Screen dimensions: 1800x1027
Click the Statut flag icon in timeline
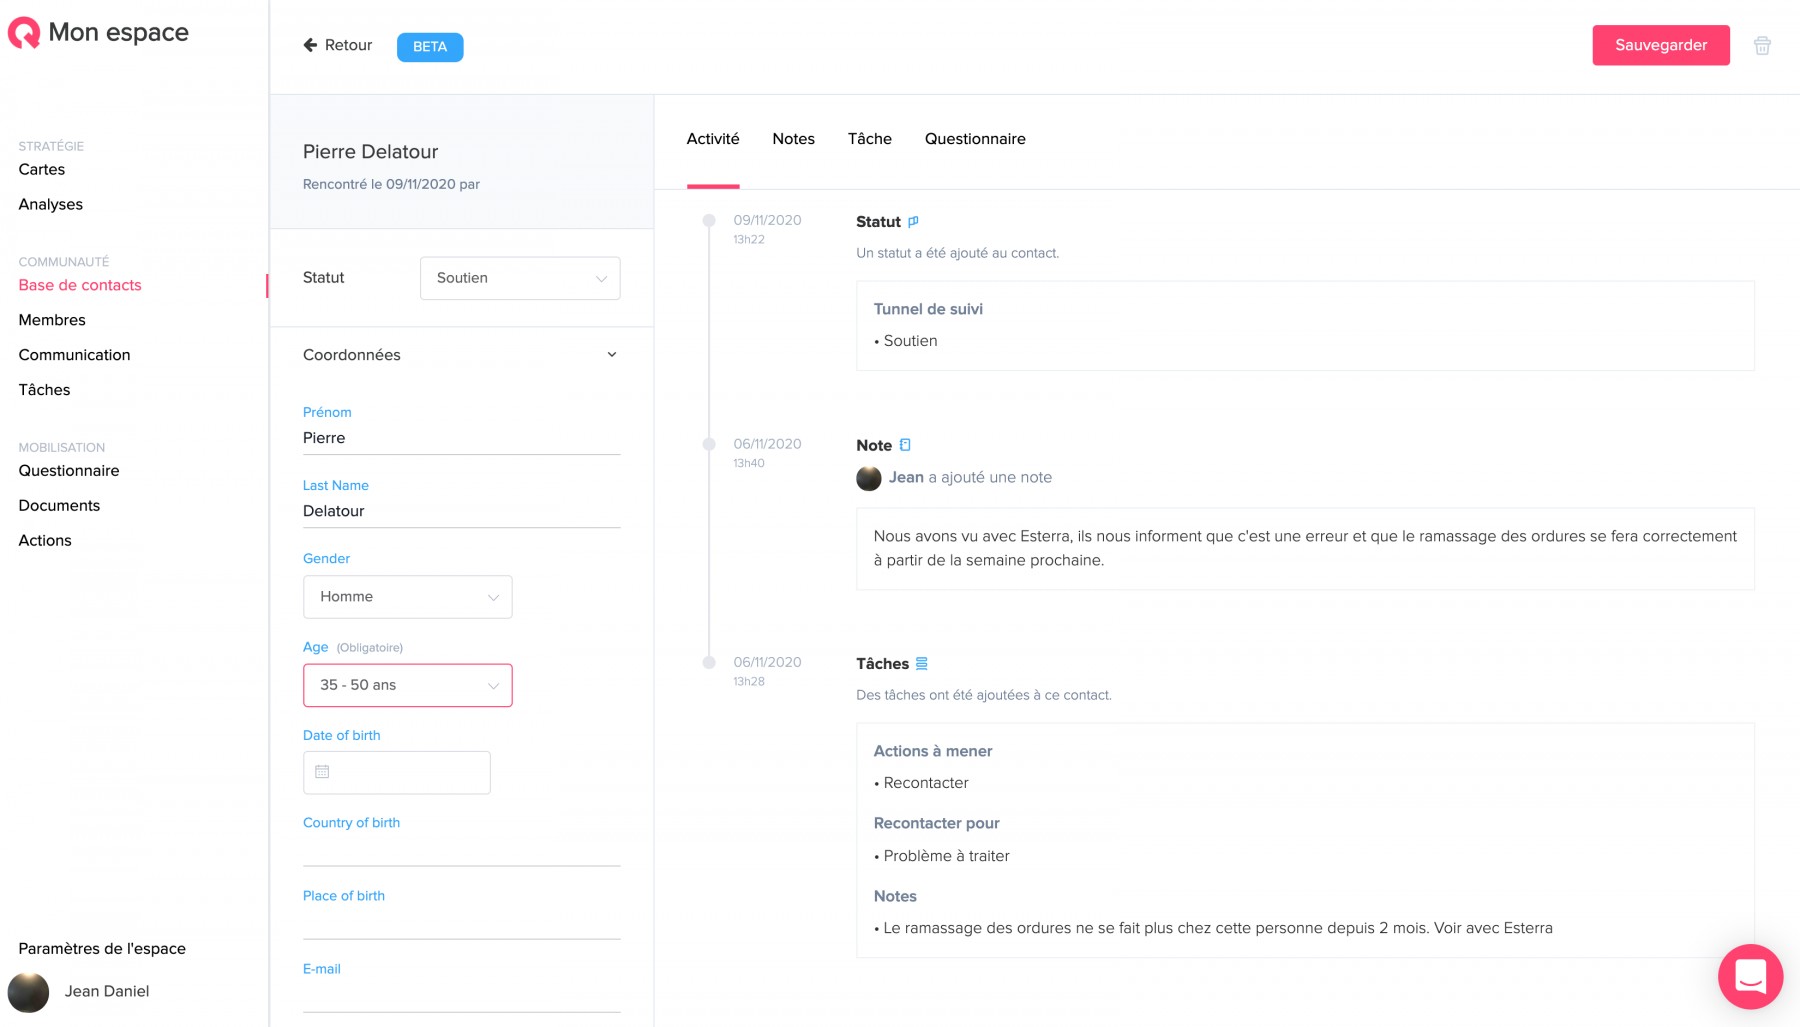click(x=913, y=222)
